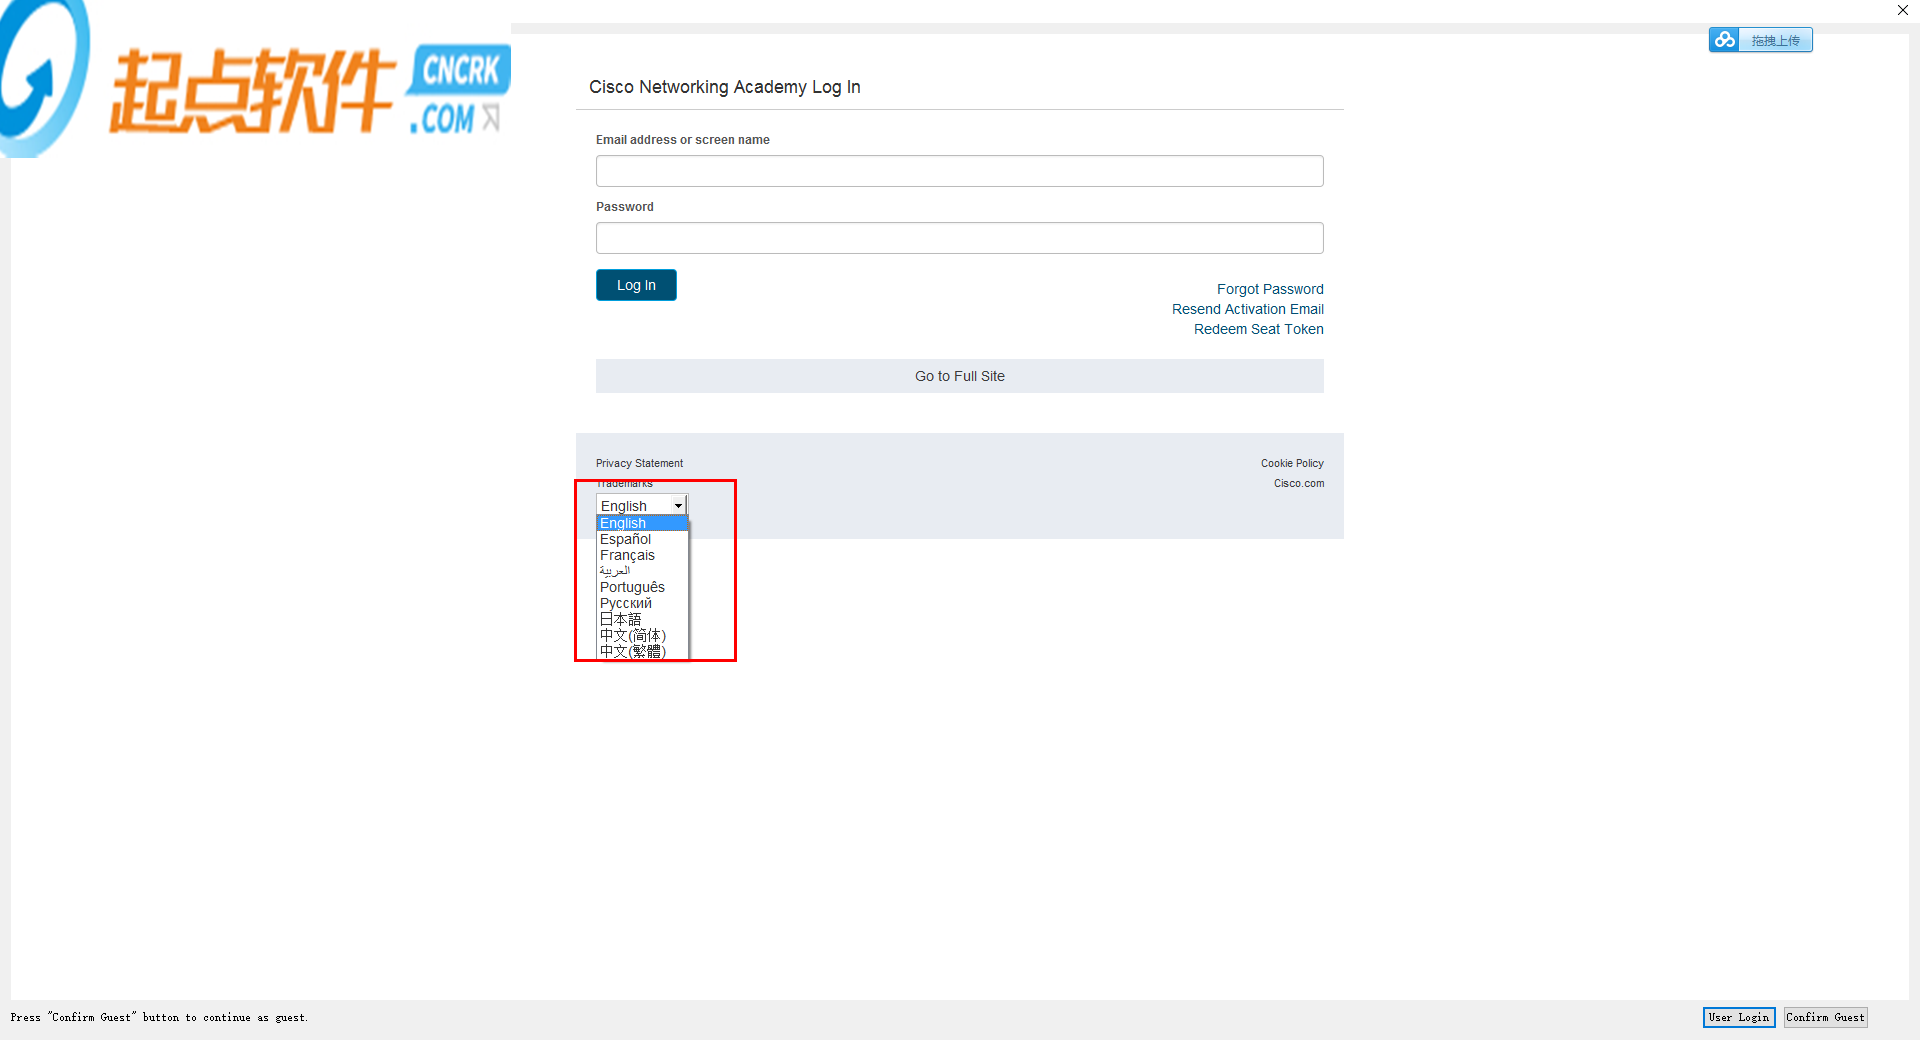Close the login window
The image size is (1920, 1040).
[x=1903, y=10]
